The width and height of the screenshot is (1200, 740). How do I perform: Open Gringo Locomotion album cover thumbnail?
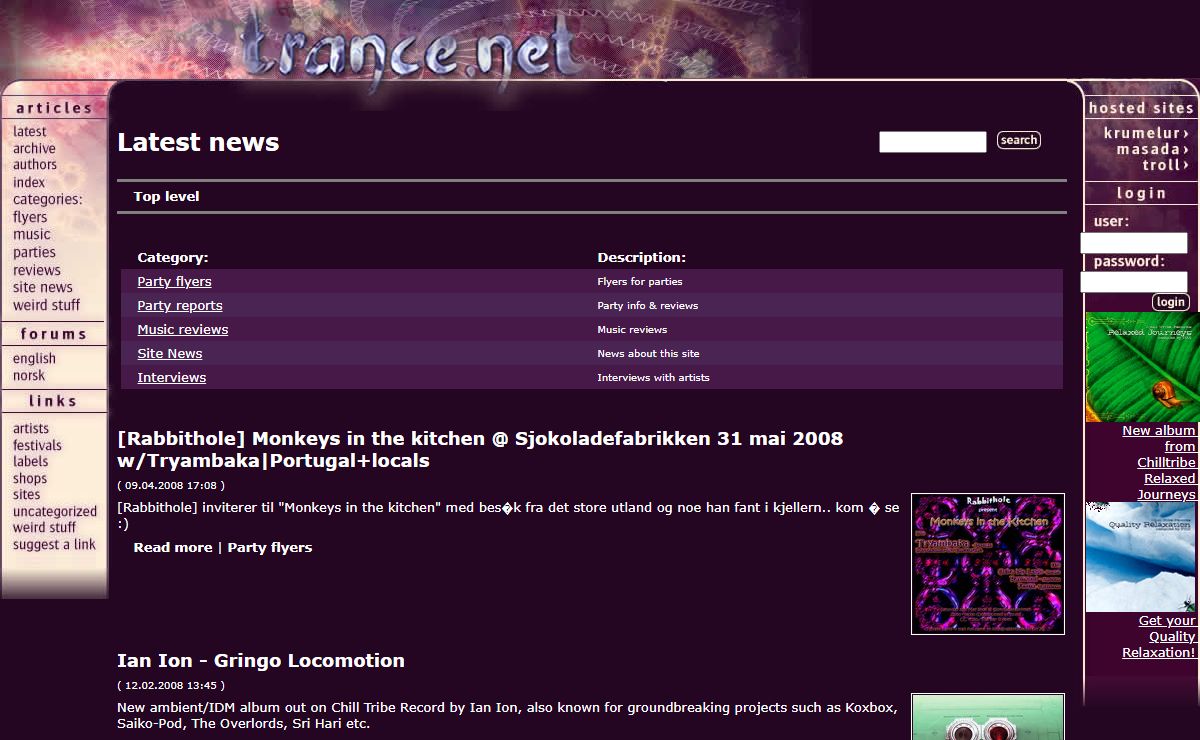coord(987,716)
